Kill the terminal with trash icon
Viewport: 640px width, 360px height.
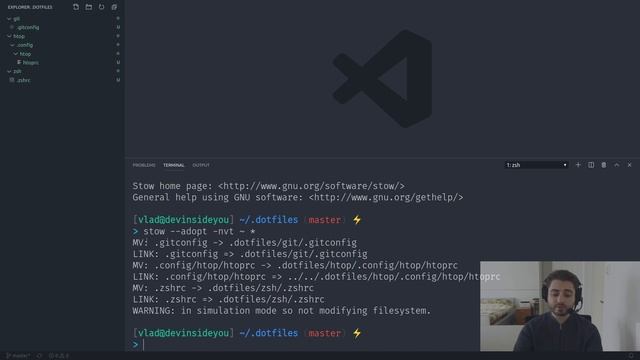(x=604, y=165)
